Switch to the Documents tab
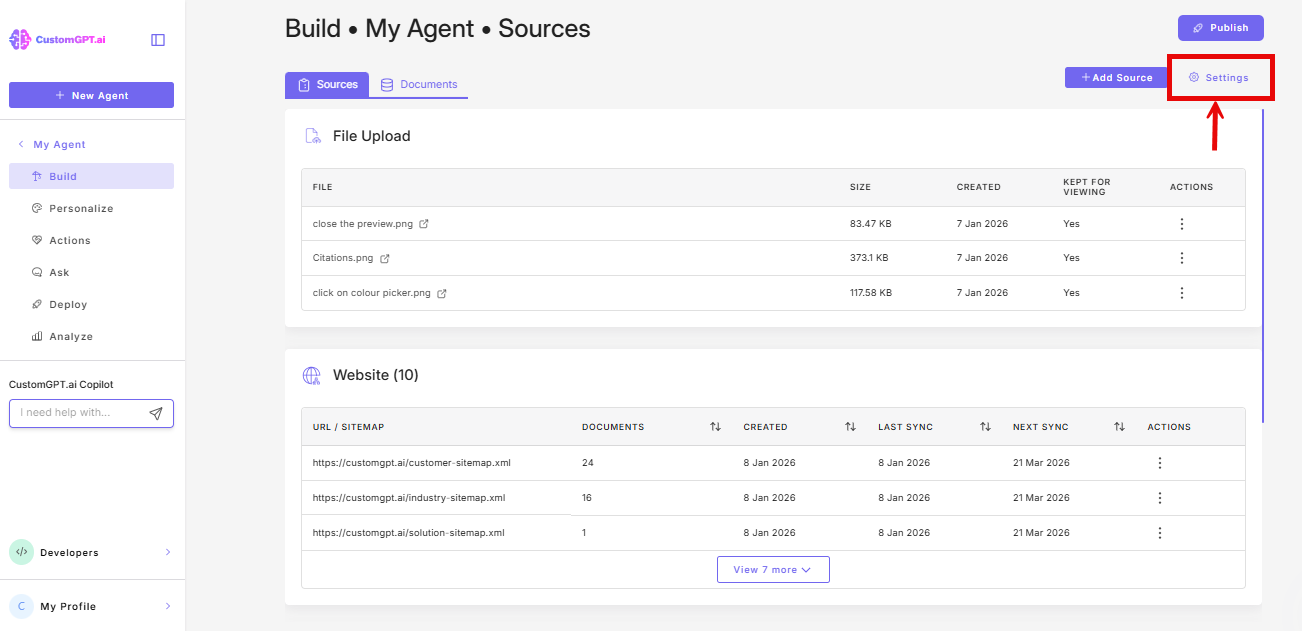Viewport: 1302px width, 631px height. pyautogui.click(x=419, y=85)
